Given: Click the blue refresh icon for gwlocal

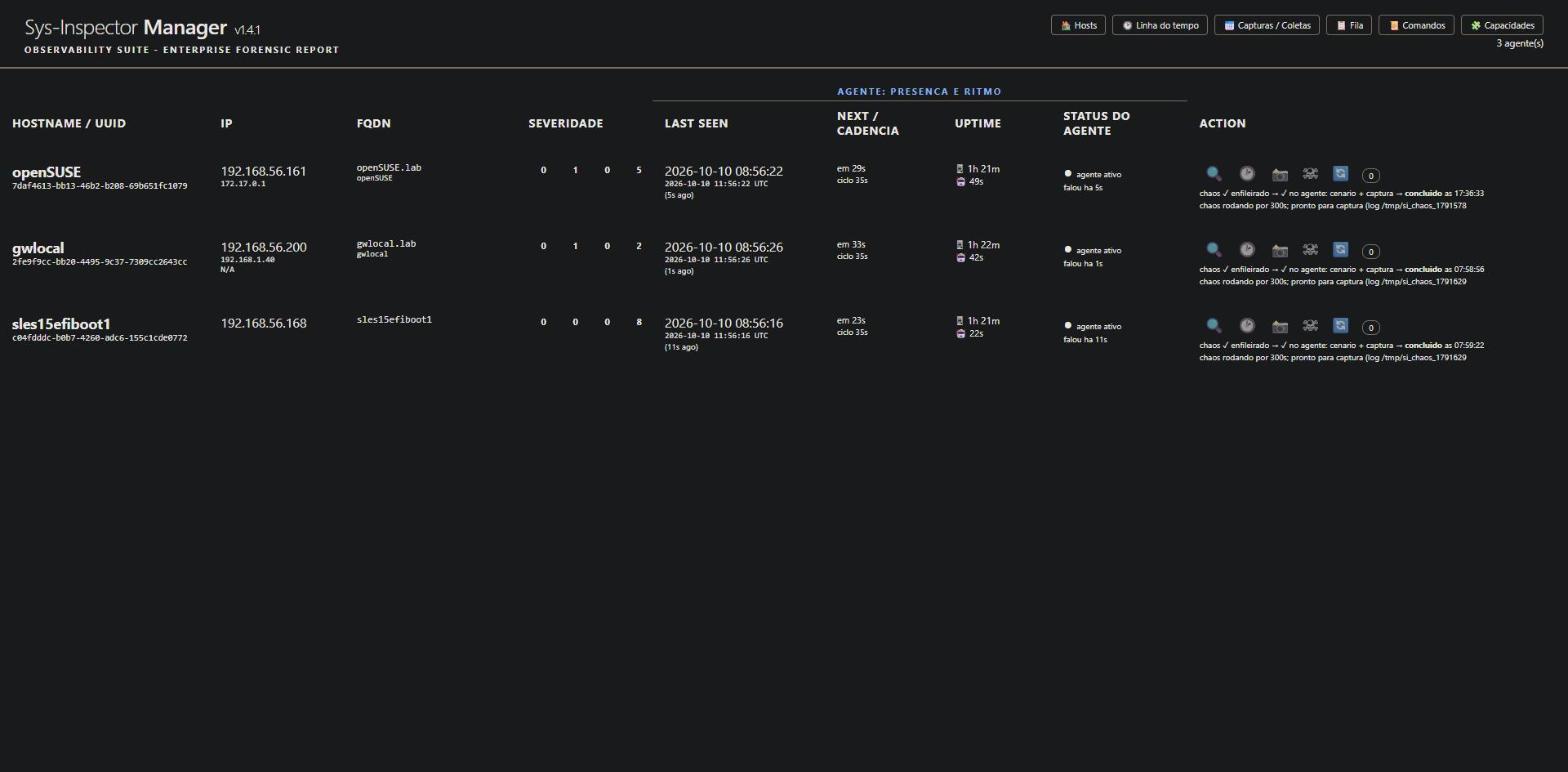Looking at the screenshot, I should pos(1341,250).
